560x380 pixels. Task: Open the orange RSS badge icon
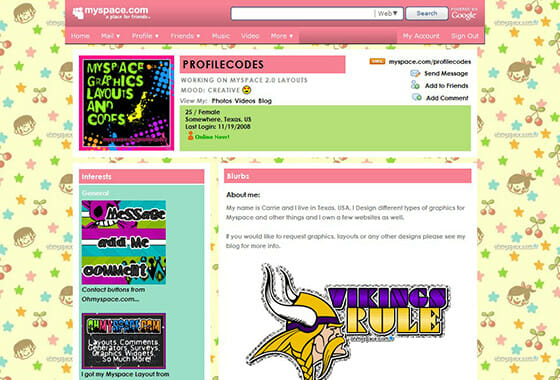coord(377,61)
